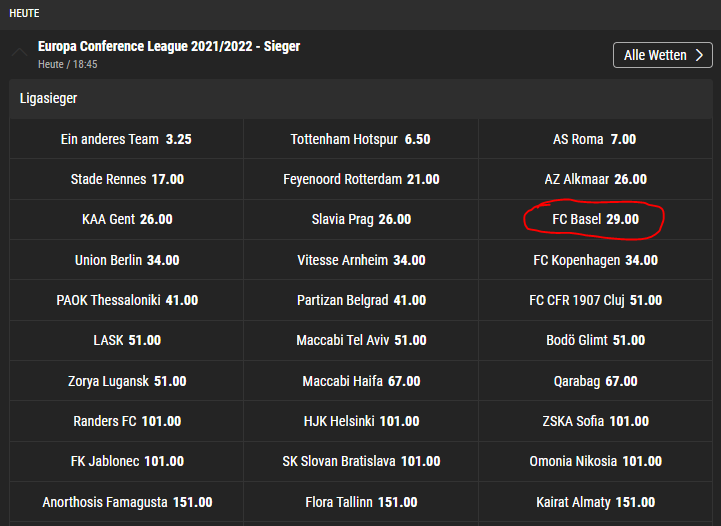
Task: Select Maccabi Tel Aviv 51.00 odds
Action: 361,340
